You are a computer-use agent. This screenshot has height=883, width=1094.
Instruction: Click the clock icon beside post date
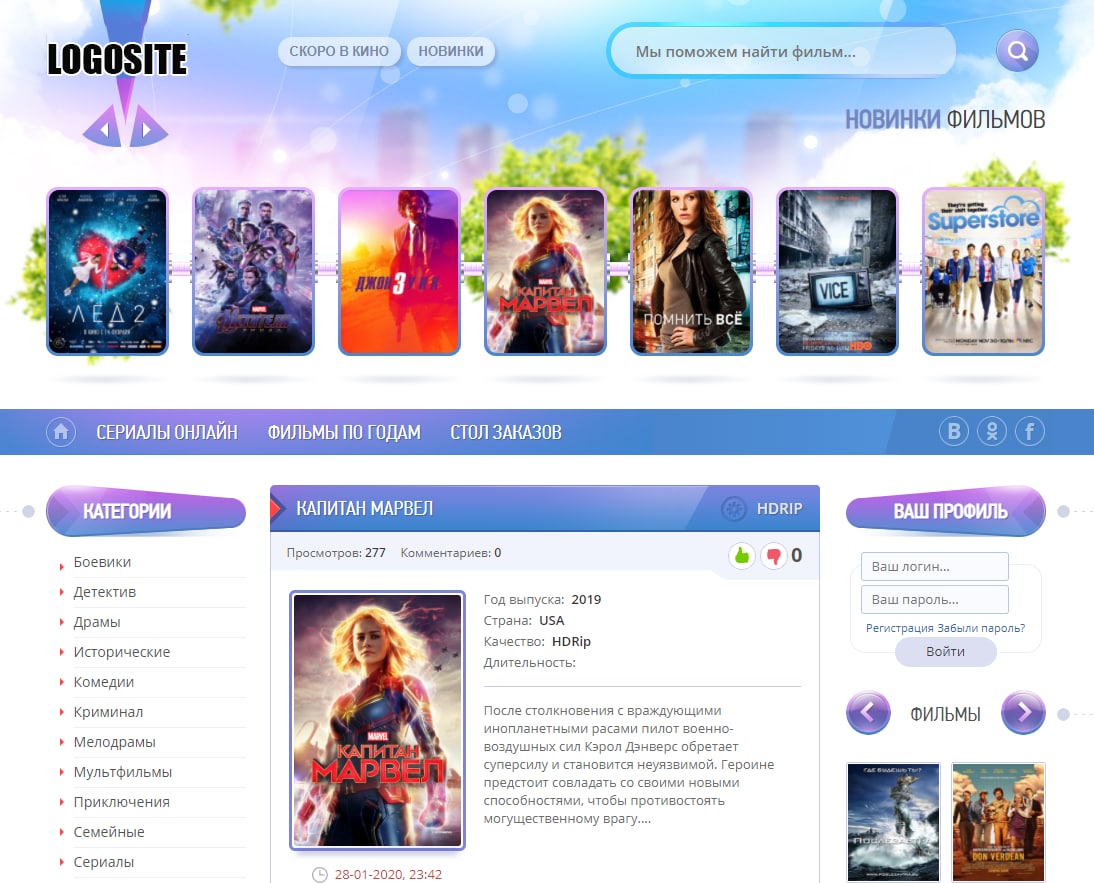tap(319, 875)
